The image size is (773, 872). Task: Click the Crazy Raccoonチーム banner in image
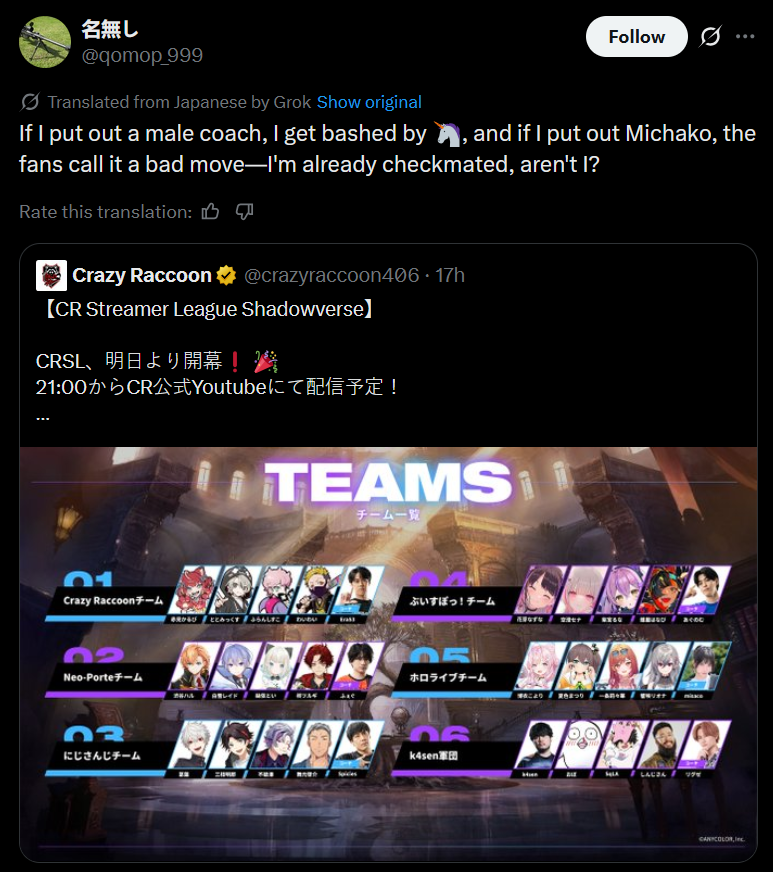point(113,601)
